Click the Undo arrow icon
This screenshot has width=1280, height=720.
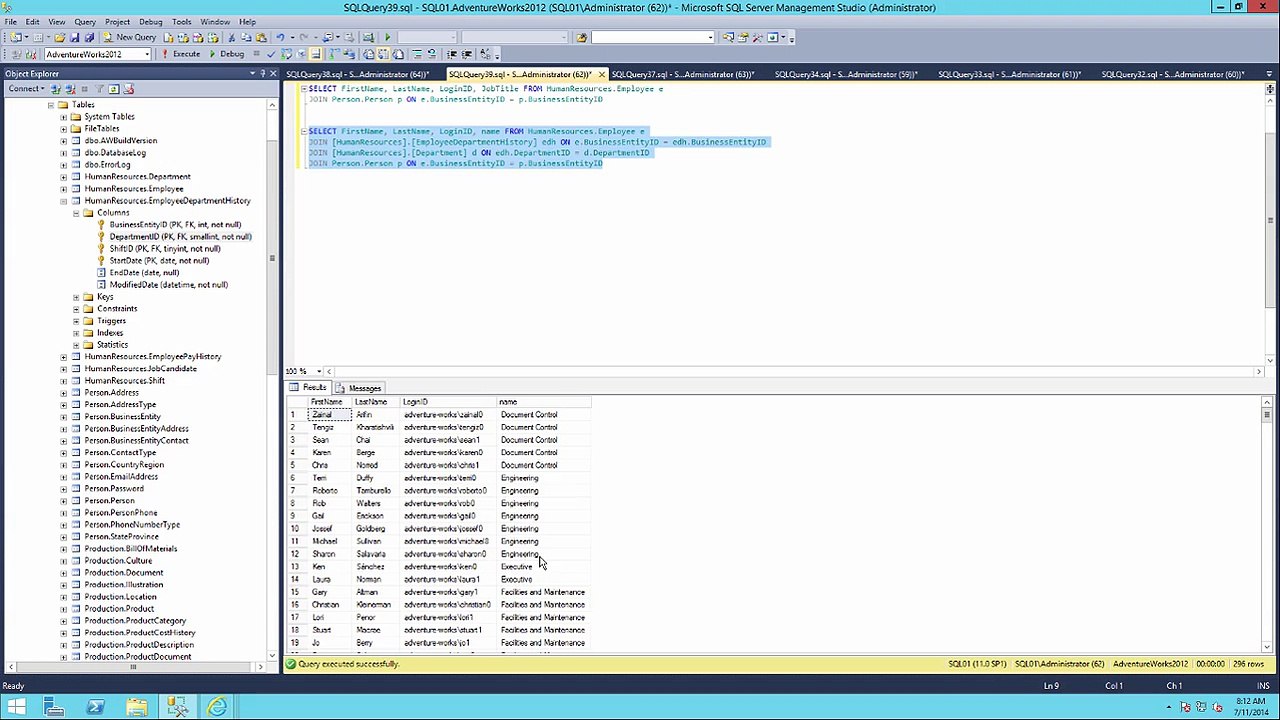click(x=280, y=37)
